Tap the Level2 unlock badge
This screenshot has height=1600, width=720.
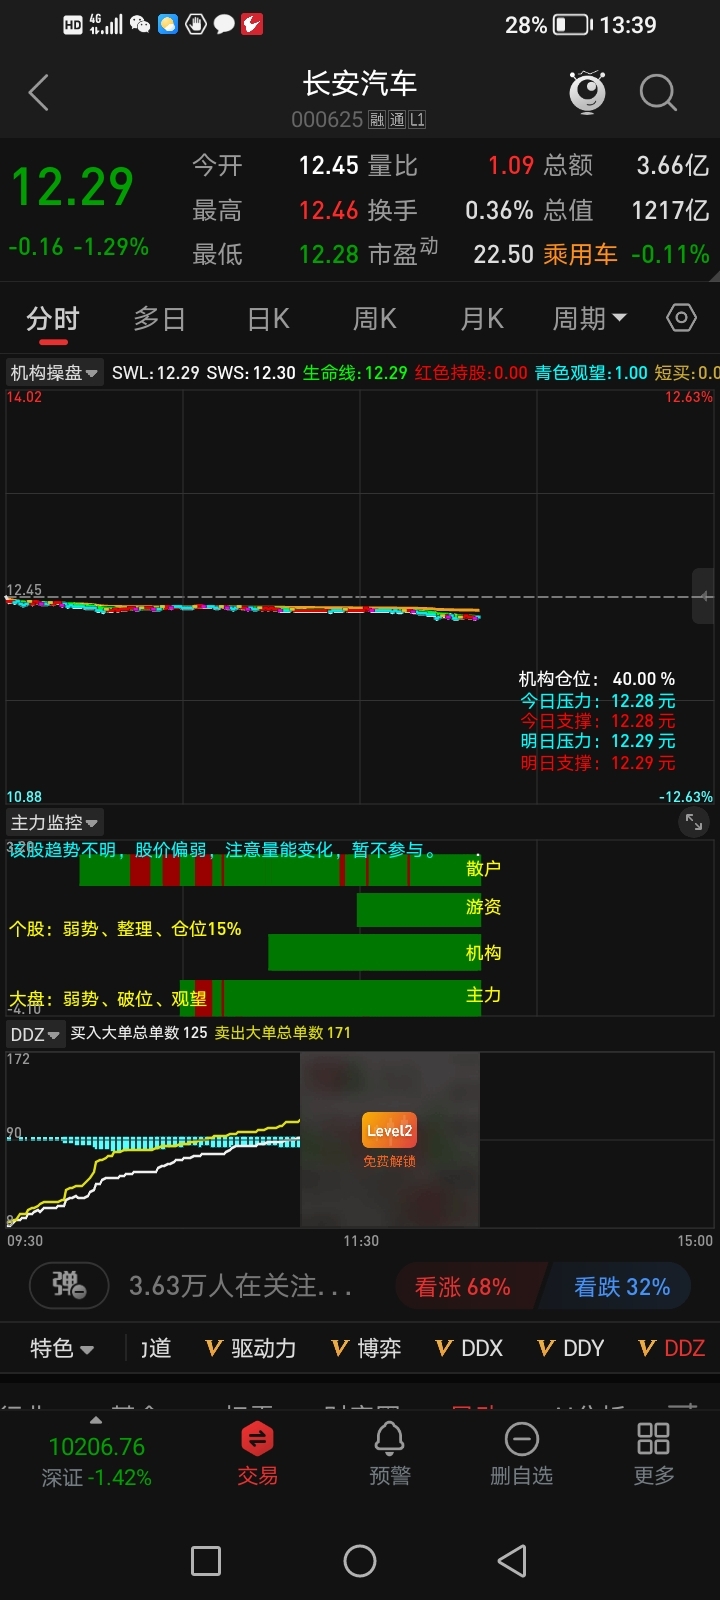coord(389,1130)
